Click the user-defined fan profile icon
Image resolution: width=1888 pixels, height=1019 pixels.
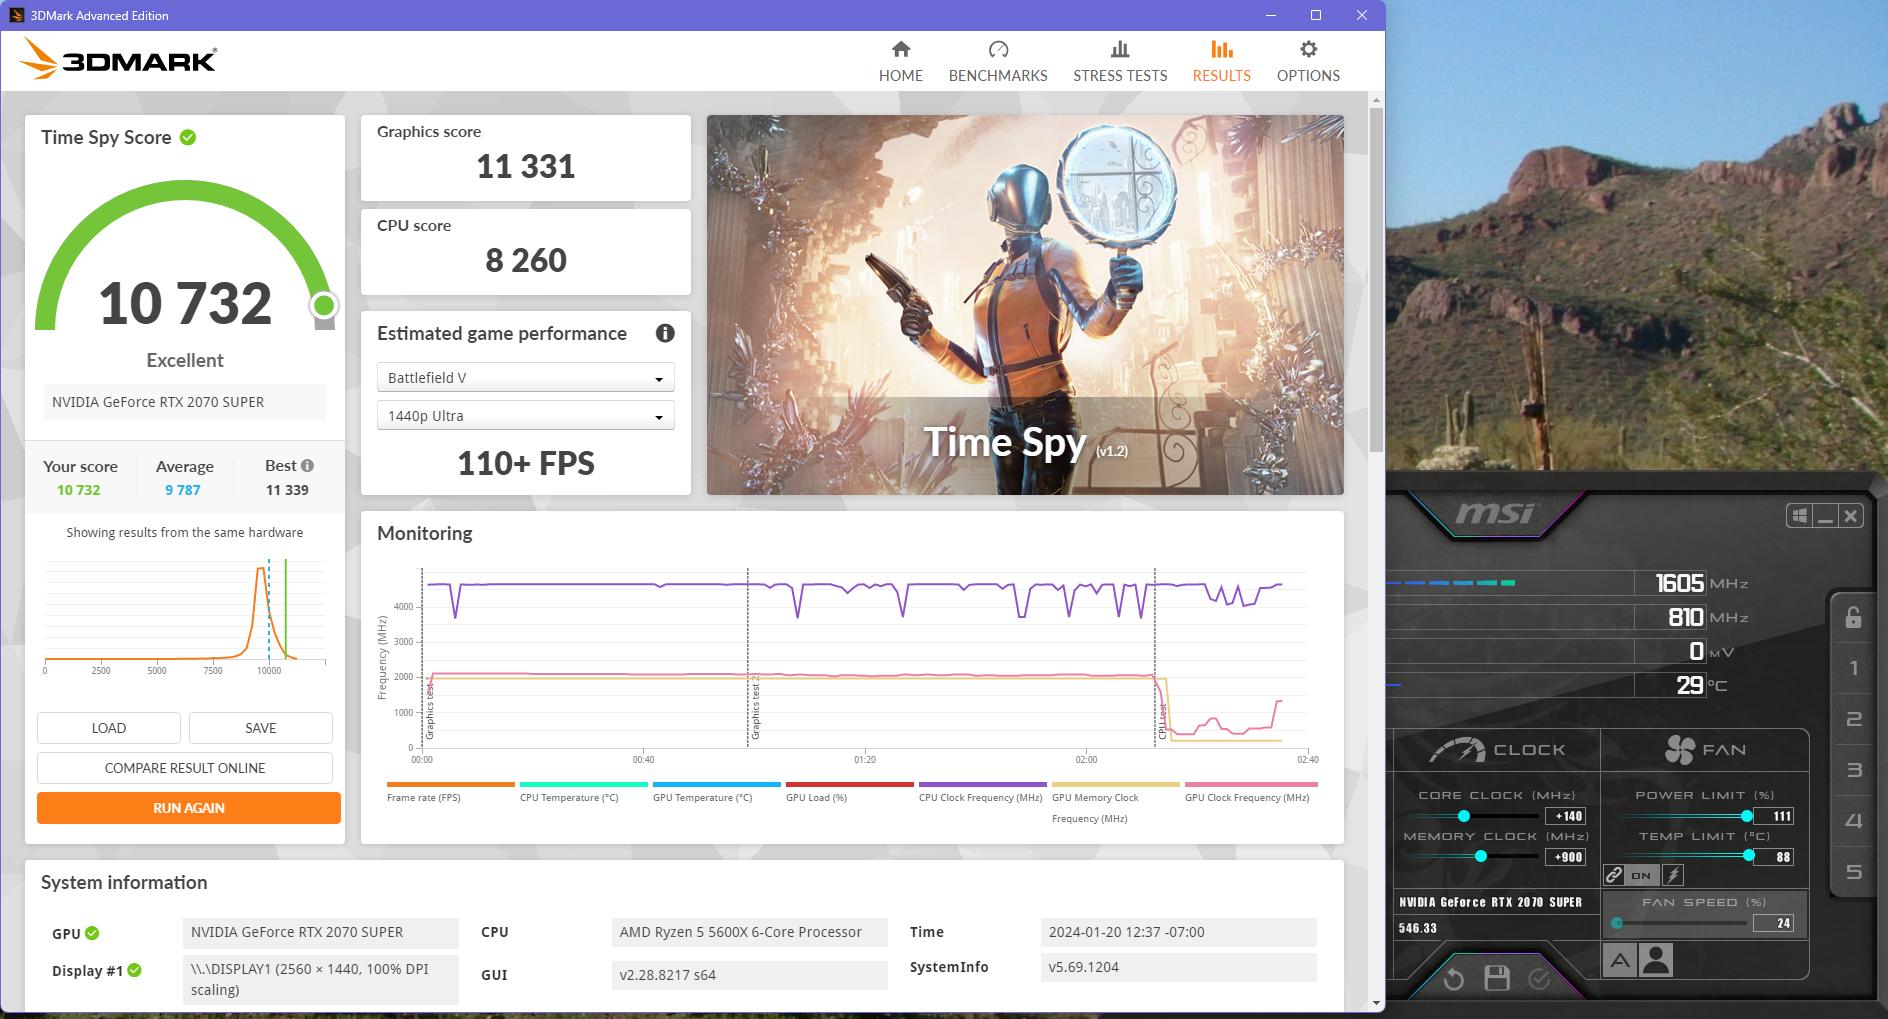[x=1656, y=961]
